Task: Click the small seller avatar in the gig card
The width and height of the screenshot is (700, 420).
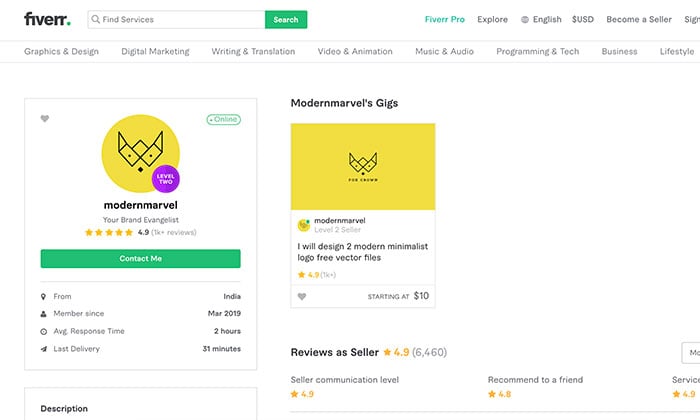Action: coord(304,225)
